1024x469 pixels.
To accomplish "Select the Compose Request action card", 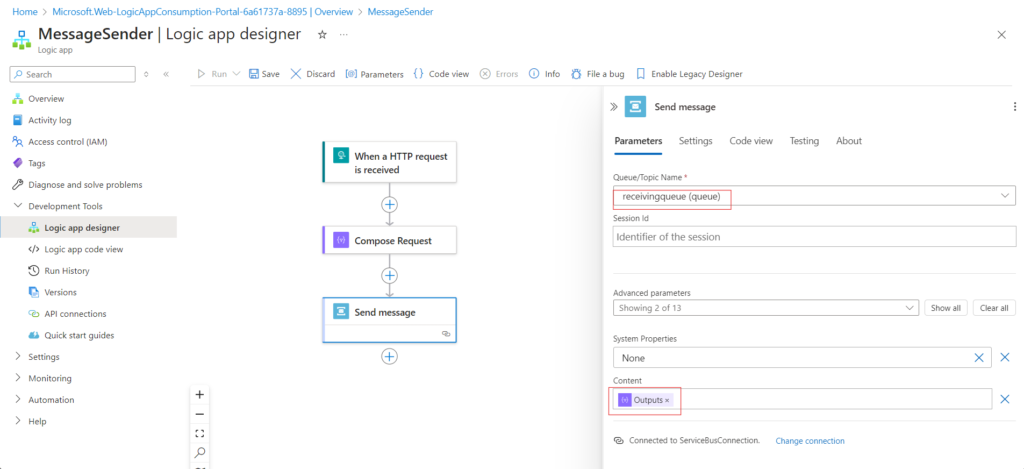I will (x=389, y=240).
